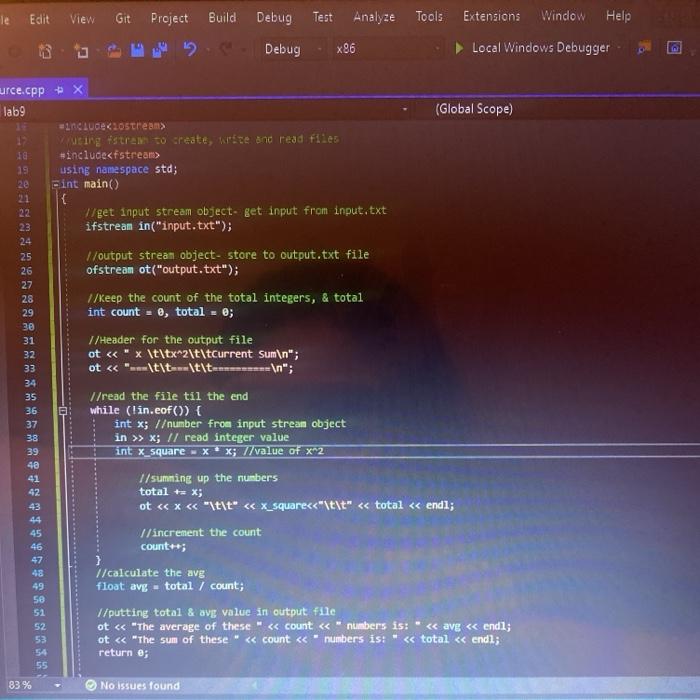
Task: Click the No issues found status text
Action: click(x=140, y=685)
